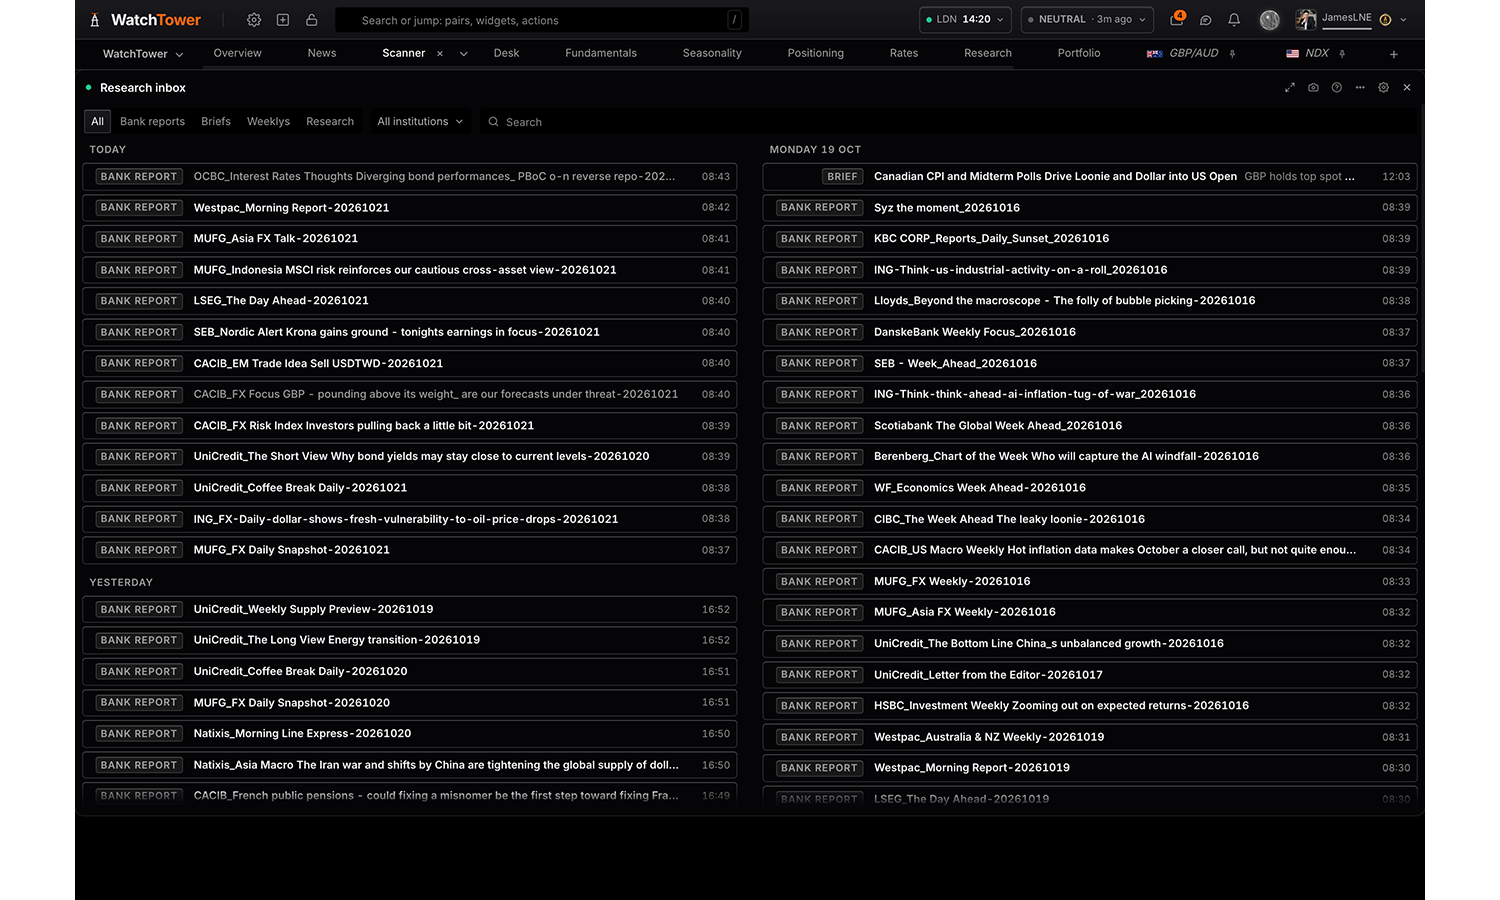Viewport: 1500px width, 900px height.
Task: Expand the Scanner tab dropdown chevron
Action: click(x=464, y=54)
